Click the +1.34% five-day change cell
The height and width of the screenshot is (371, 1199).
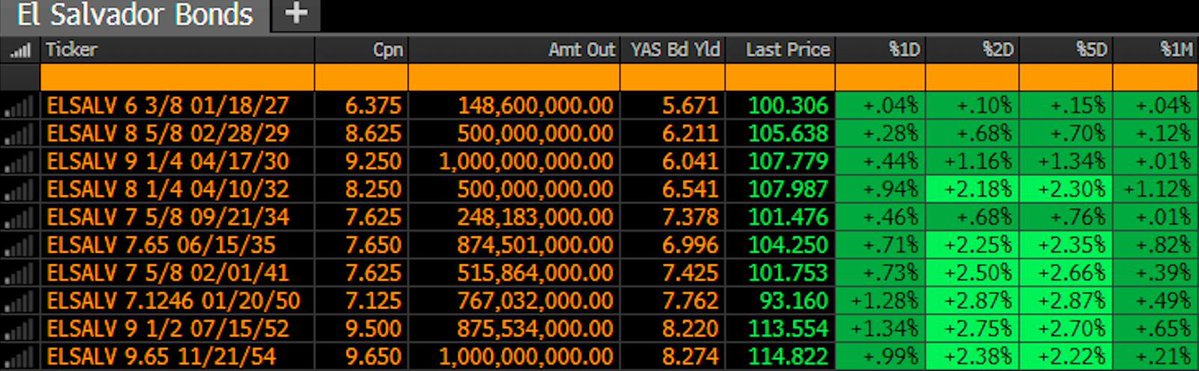(1065, 161)
